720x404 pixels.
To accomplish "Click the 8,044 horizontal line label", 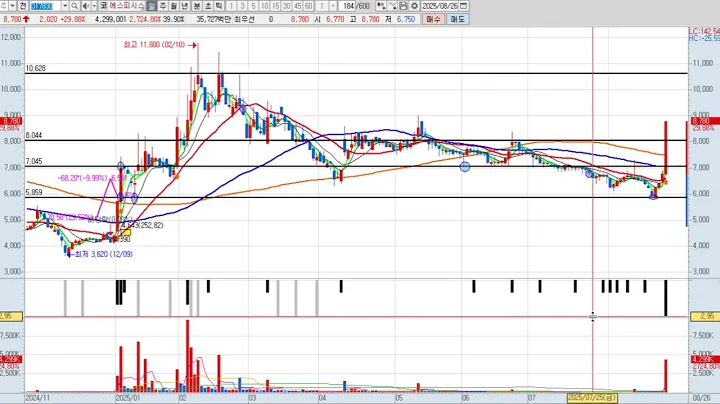I will (34, 135).
